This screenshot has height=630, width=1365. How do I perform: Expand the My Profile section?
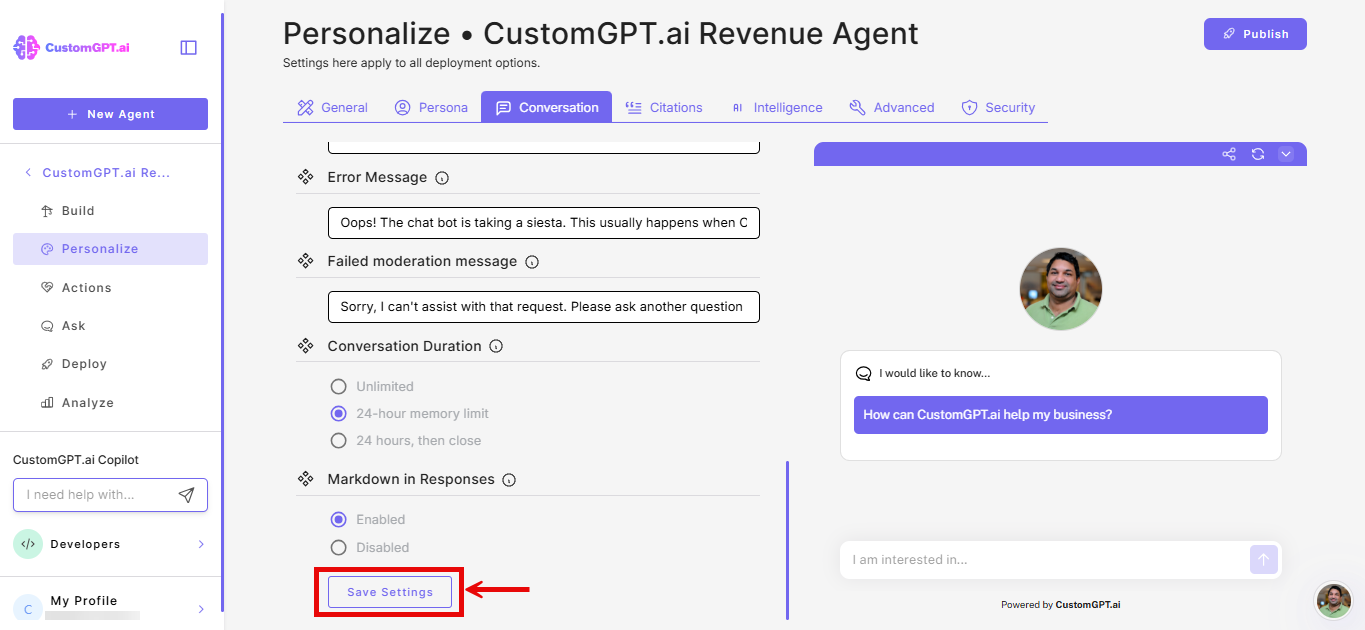110,600
